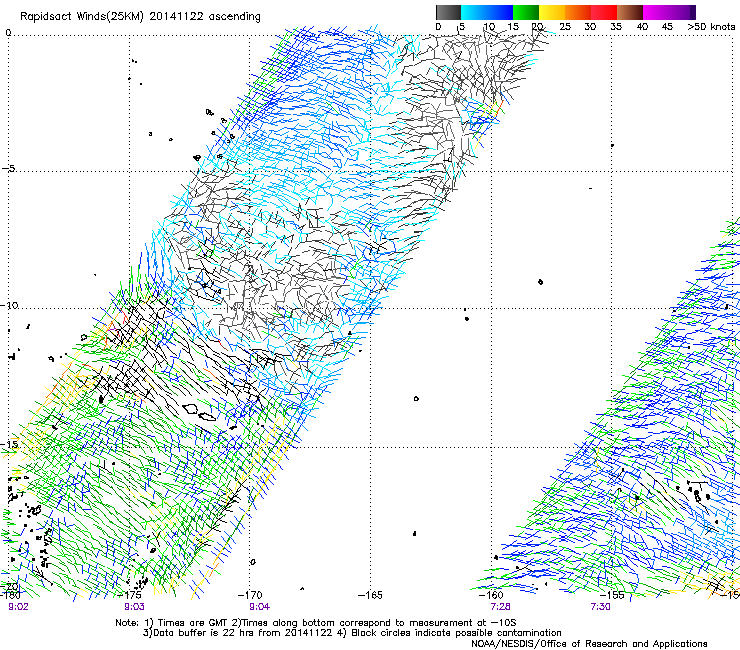Click the '-165' longitude axis label

tap(370, 595)
